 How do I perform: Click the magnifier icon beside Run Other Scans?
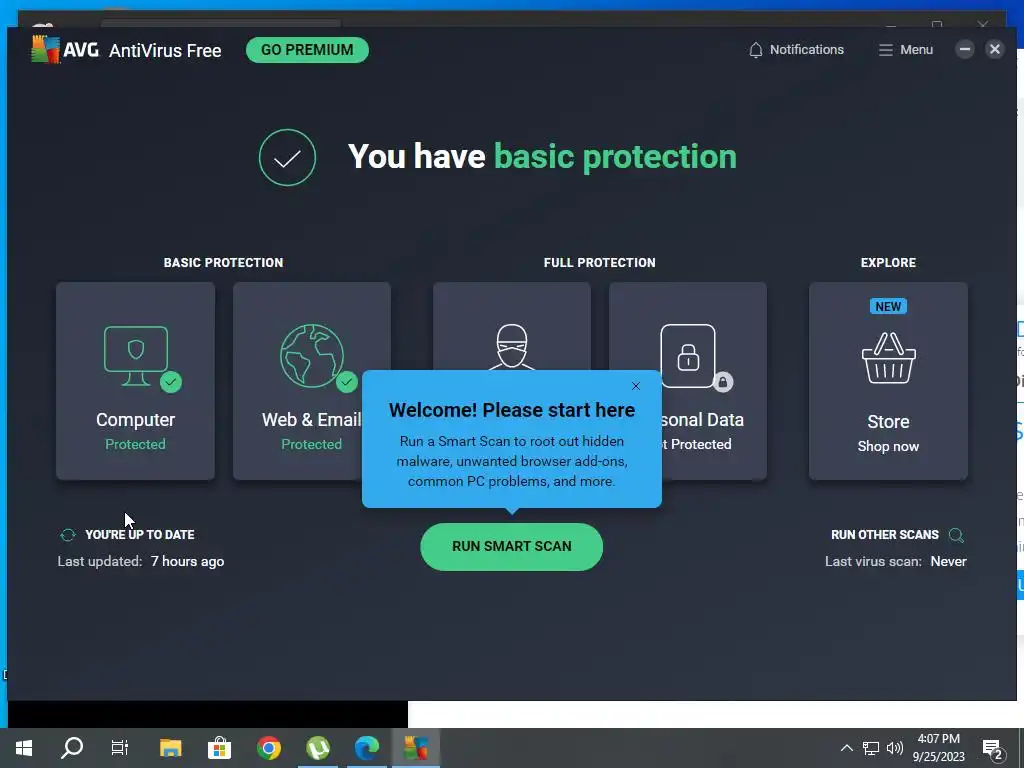956,536
